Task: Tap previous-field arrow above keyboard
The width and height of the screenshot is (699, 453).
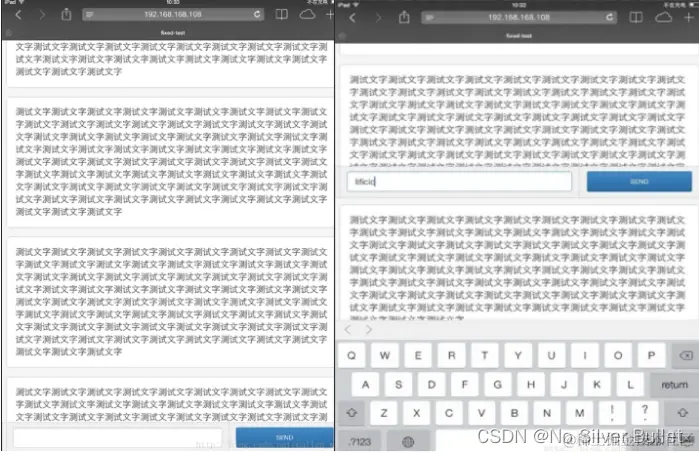Action: (348, 330)
